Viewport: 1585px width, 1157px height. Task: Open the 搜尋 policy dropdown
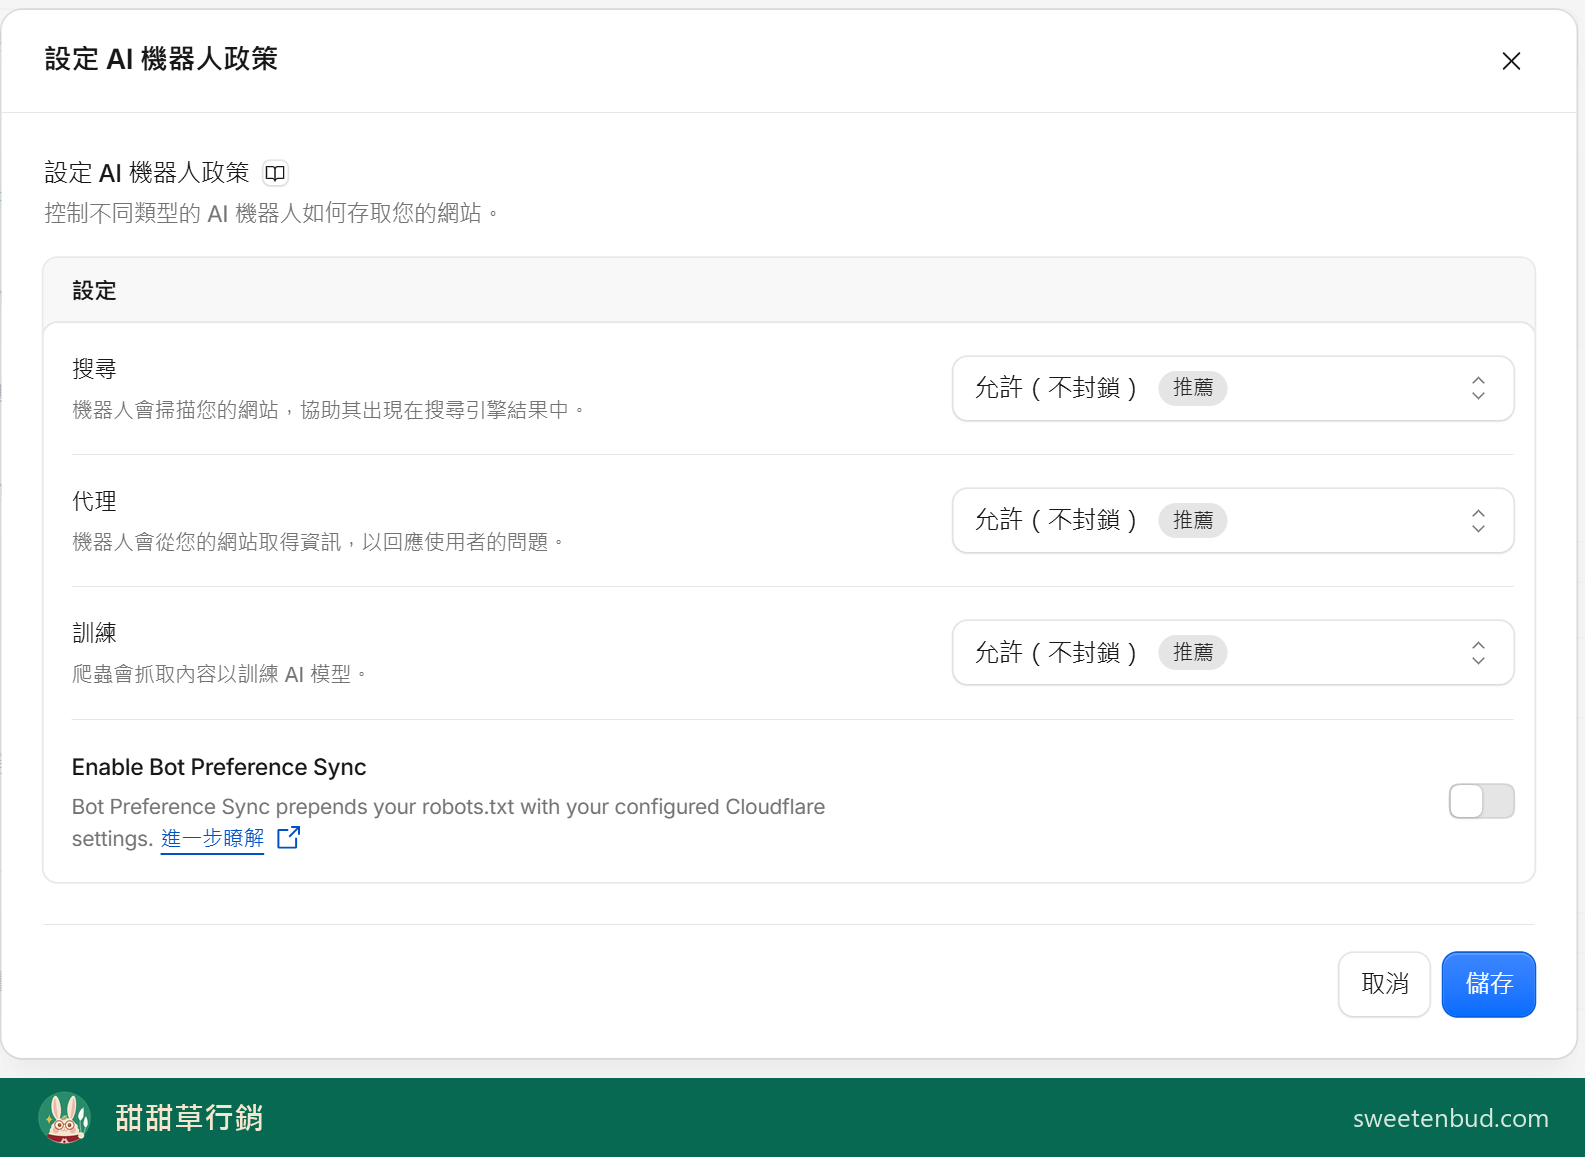pyautogui.click(x=1233, y=388)
